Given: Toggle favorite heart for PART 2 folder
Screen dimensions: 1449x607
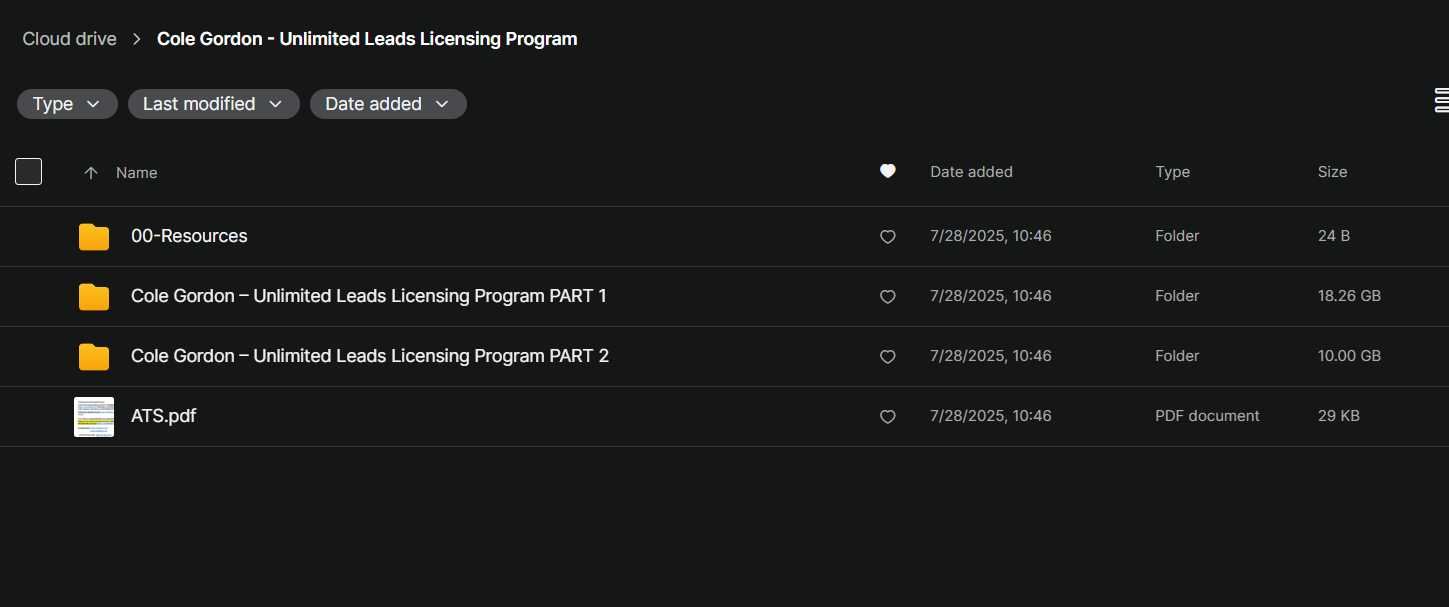Looking at the screenshot, I should coord(887,357).
